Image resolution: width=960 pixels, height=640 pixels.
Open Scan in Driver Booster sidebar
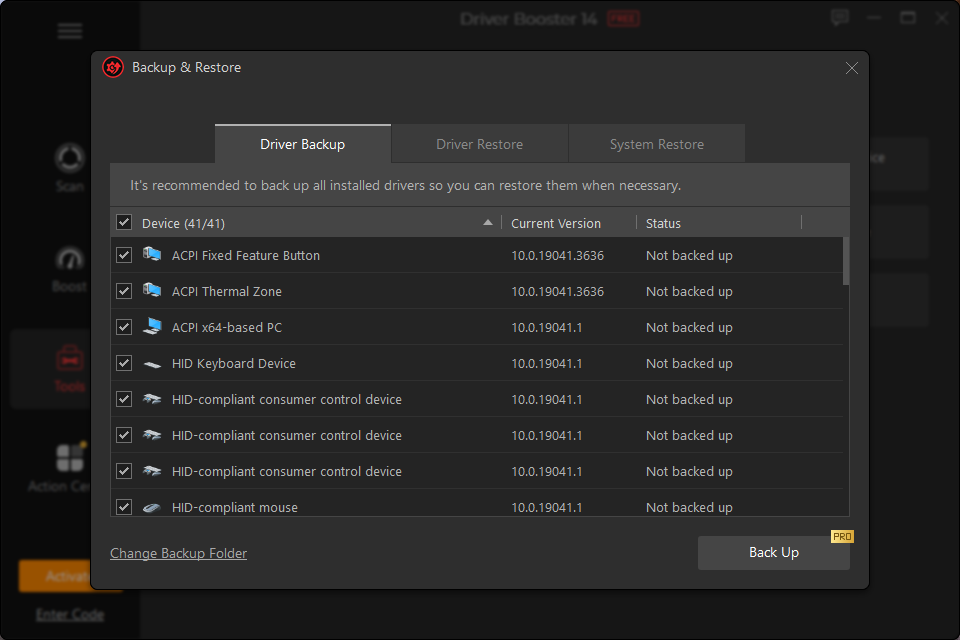(70, 168)
